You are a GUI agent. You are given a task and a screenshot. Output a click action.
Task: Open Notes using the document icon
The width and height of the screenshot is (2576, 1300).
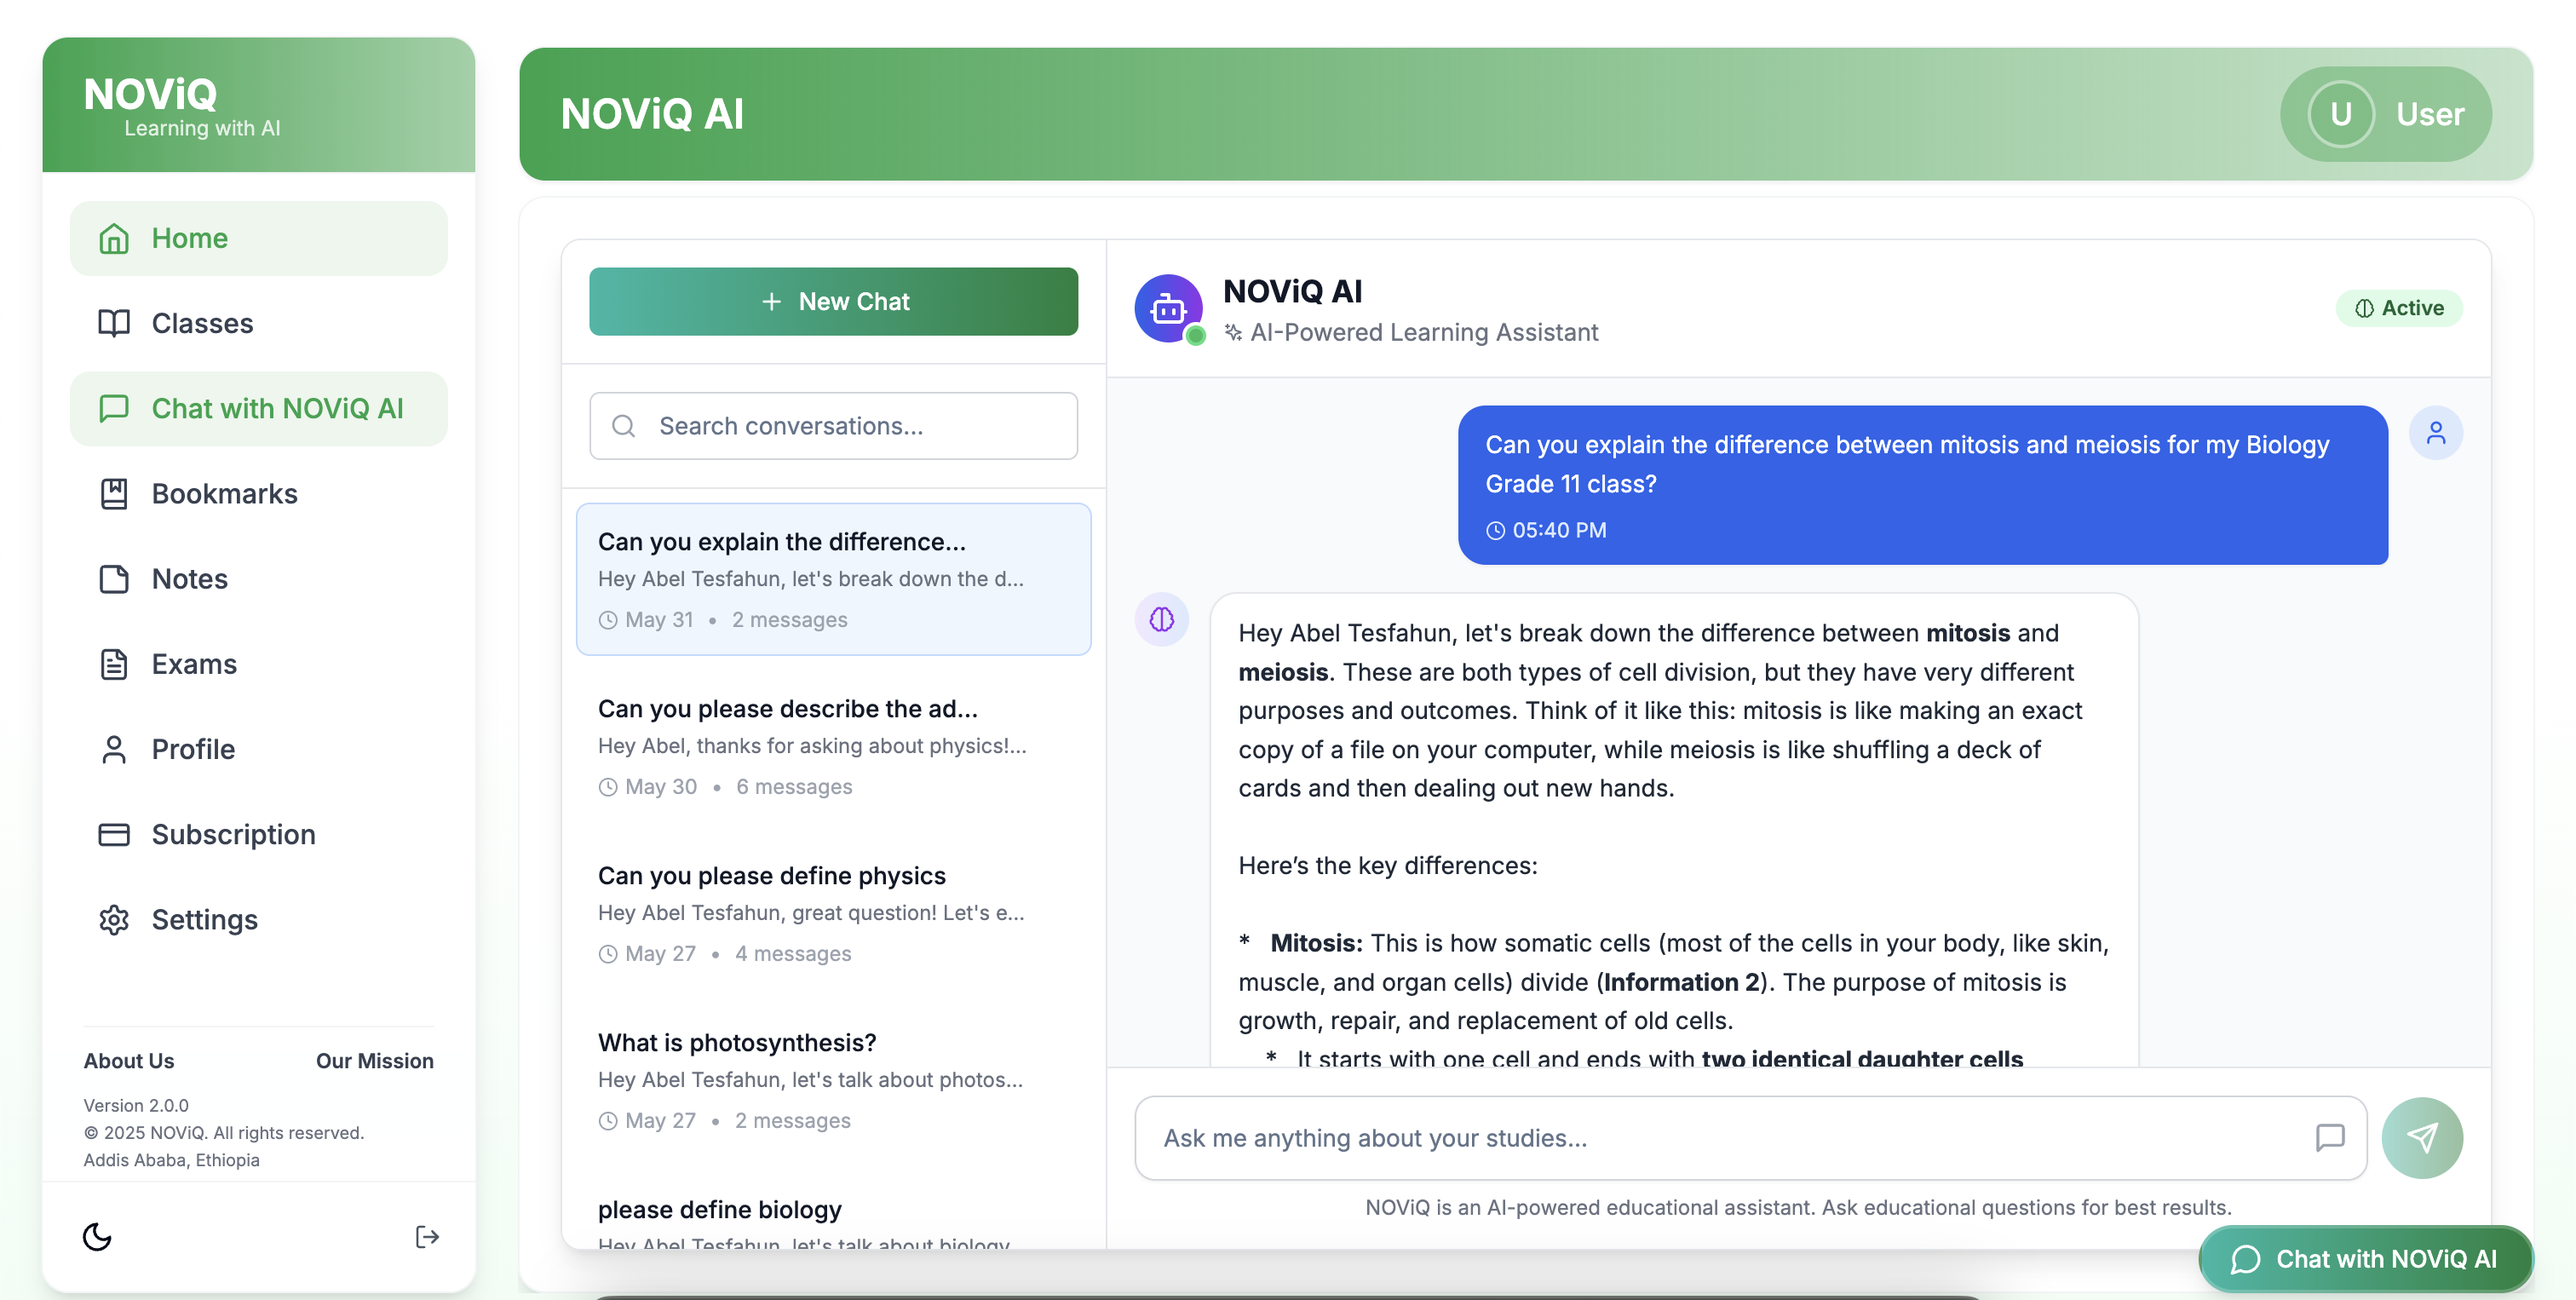pyautogui.click(x=114, y=578)
